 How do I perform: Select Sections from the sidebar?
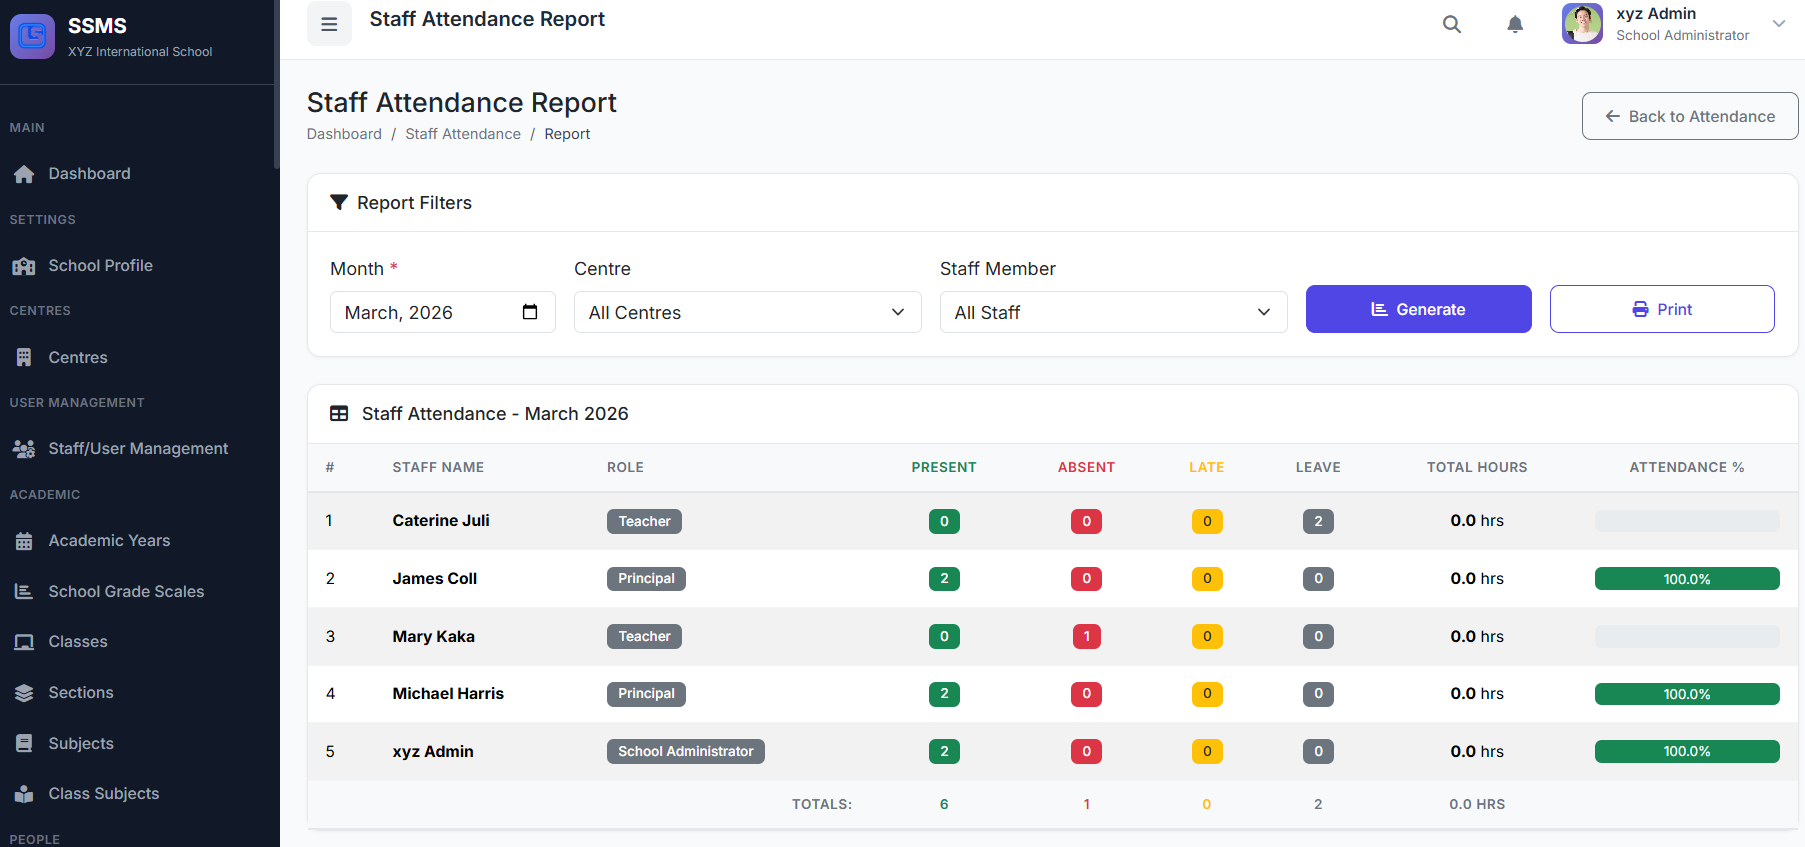click(81, 692)
